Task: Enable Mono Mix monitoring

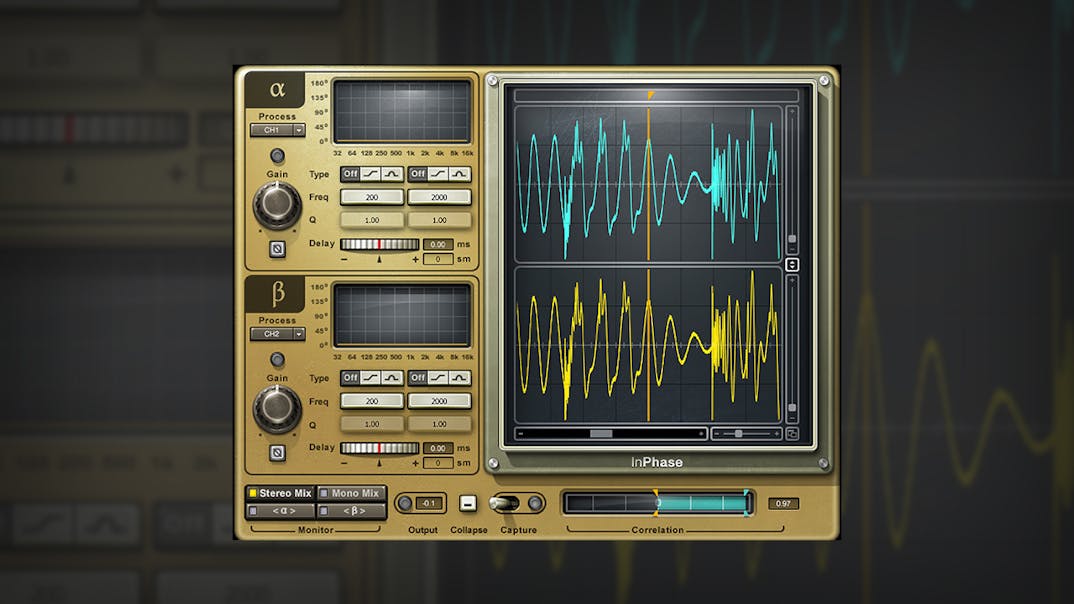Action: click(355, 493)
